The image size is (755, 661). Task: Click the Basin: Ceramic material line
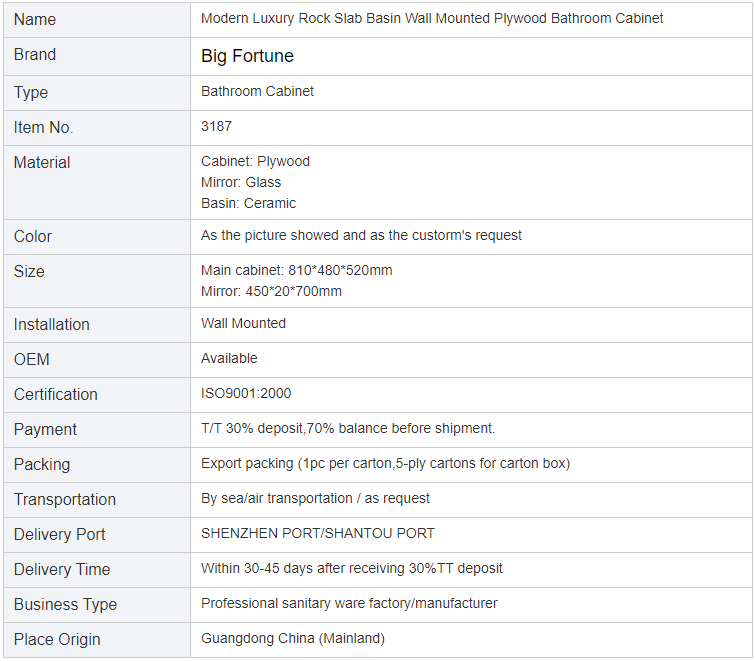248,203
